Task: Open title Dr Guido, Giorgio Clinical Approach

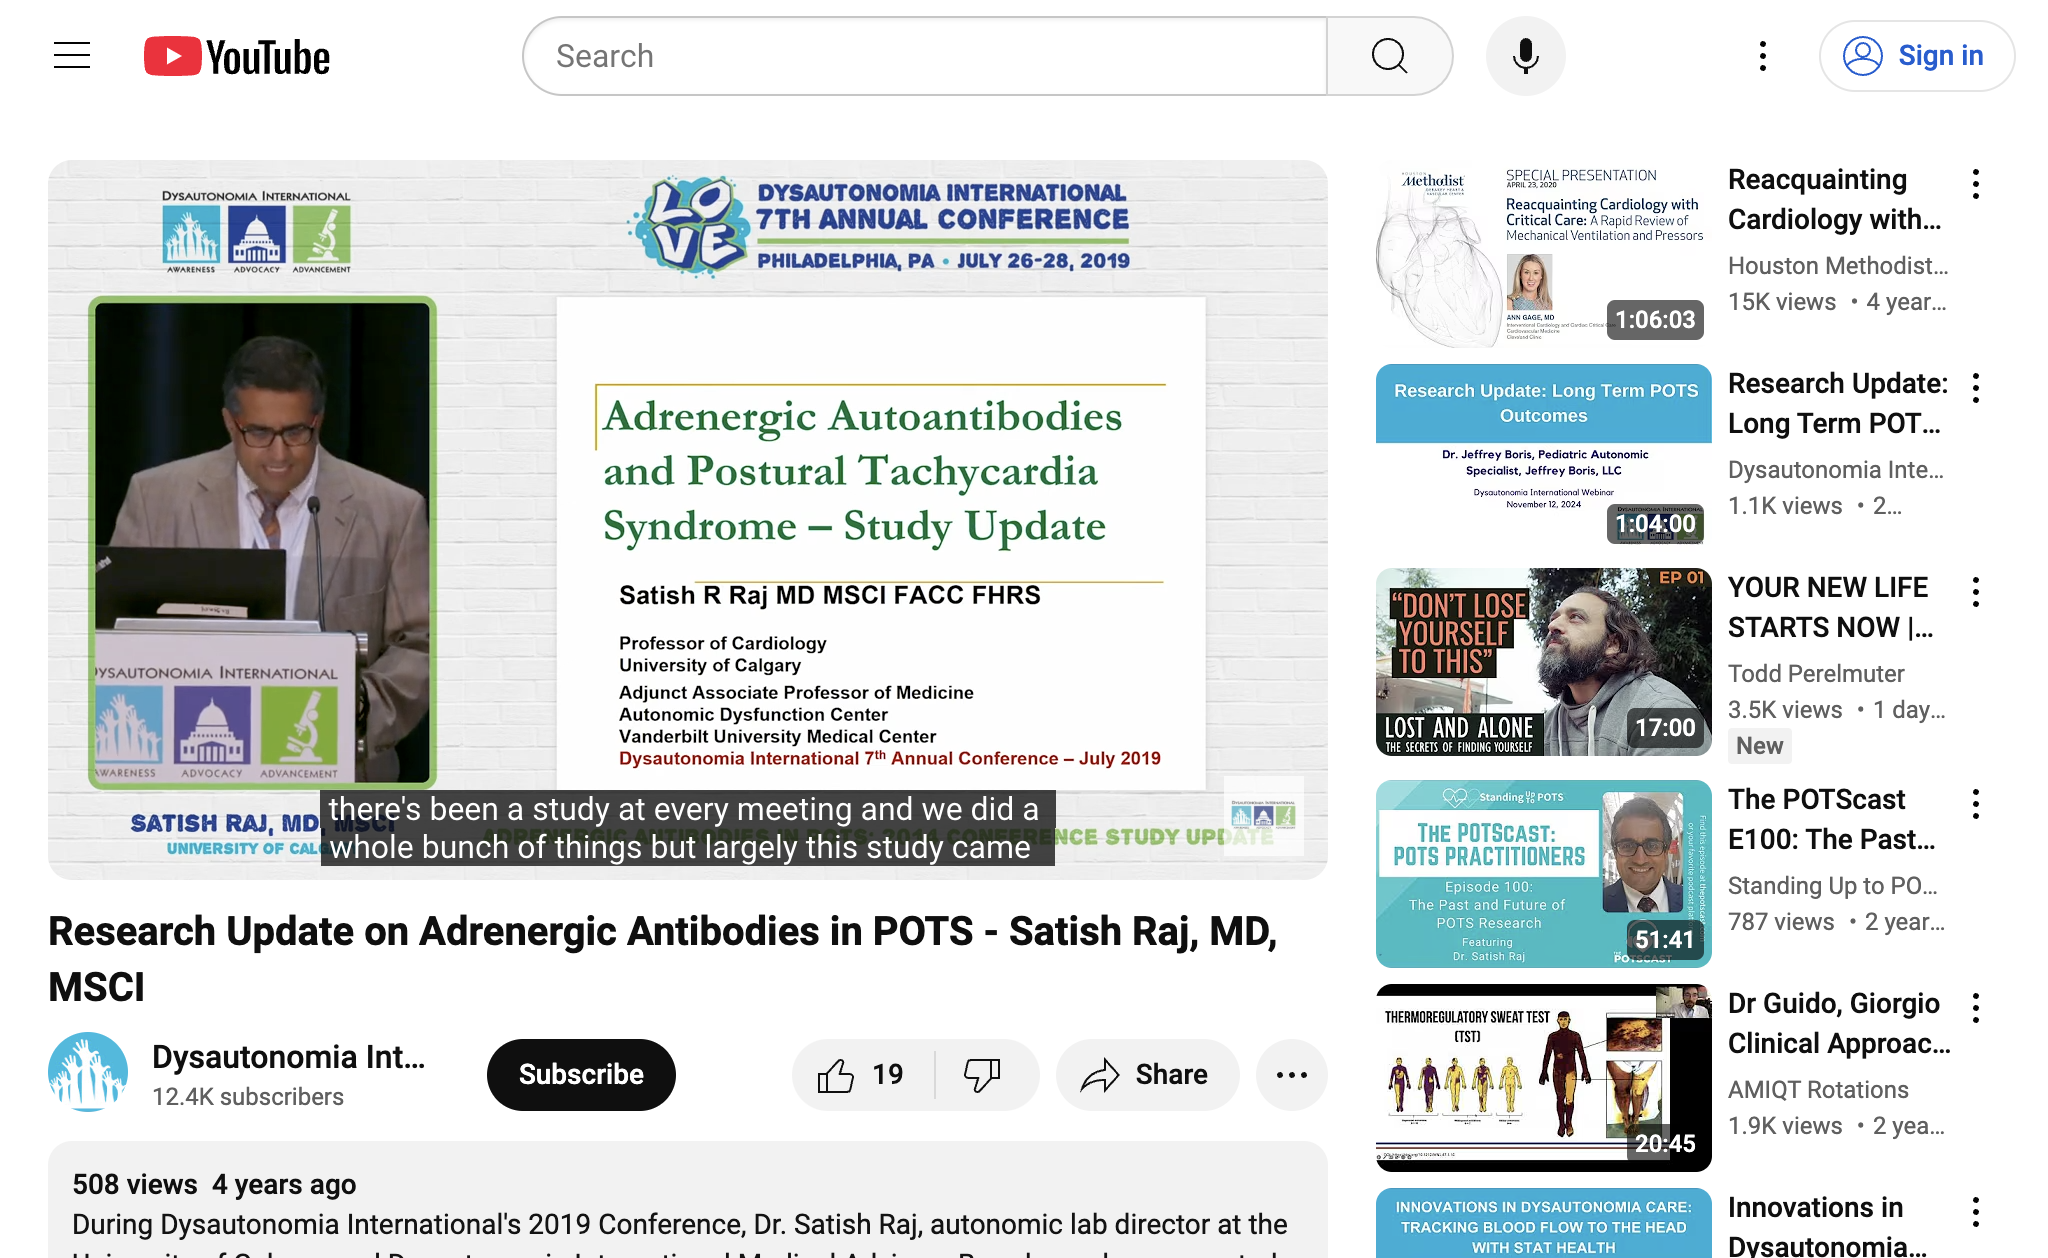Action: (x=1839, y=1023)
